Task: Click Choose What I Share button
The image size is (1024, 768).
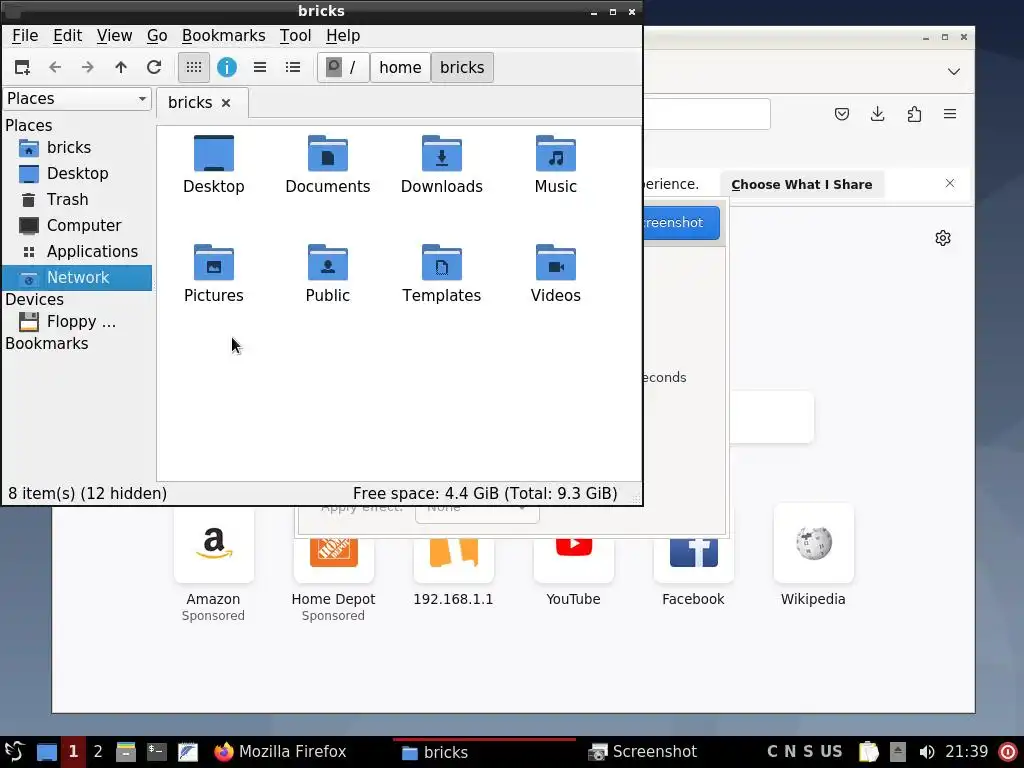Action: point(802,185)
